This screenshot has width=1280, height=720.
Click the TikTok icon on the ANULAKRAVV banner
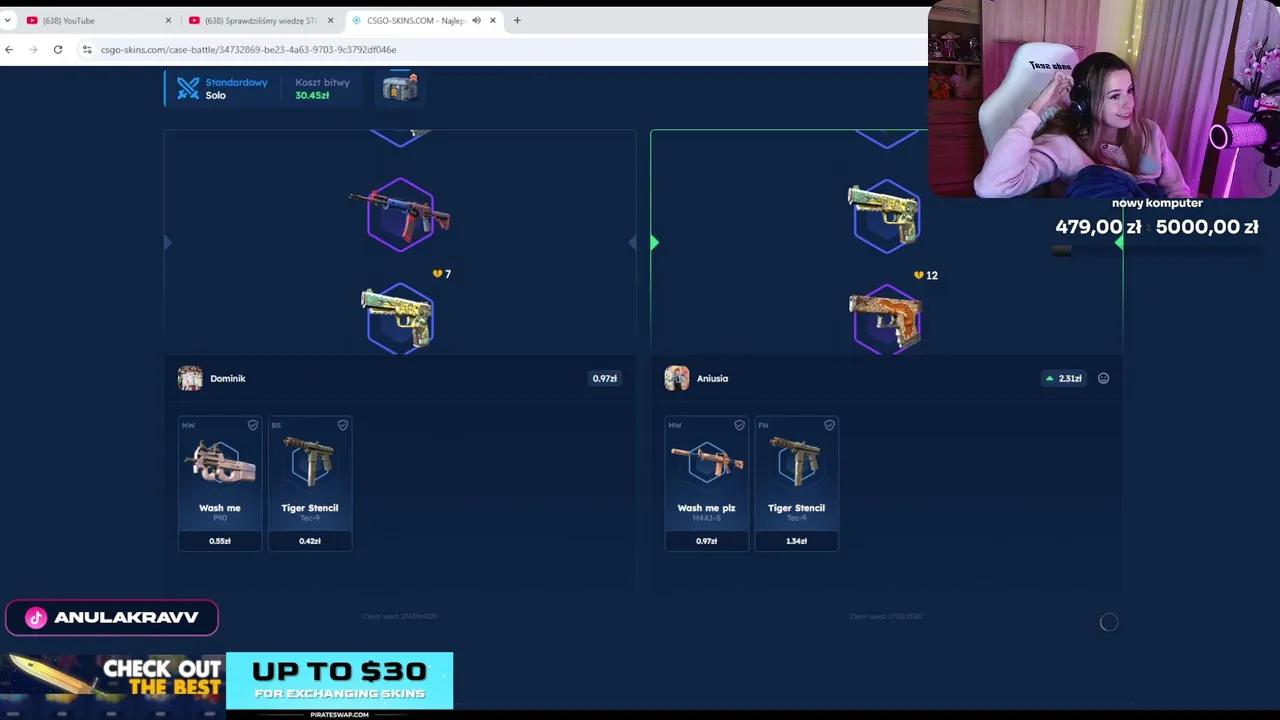tap(36, 617)
